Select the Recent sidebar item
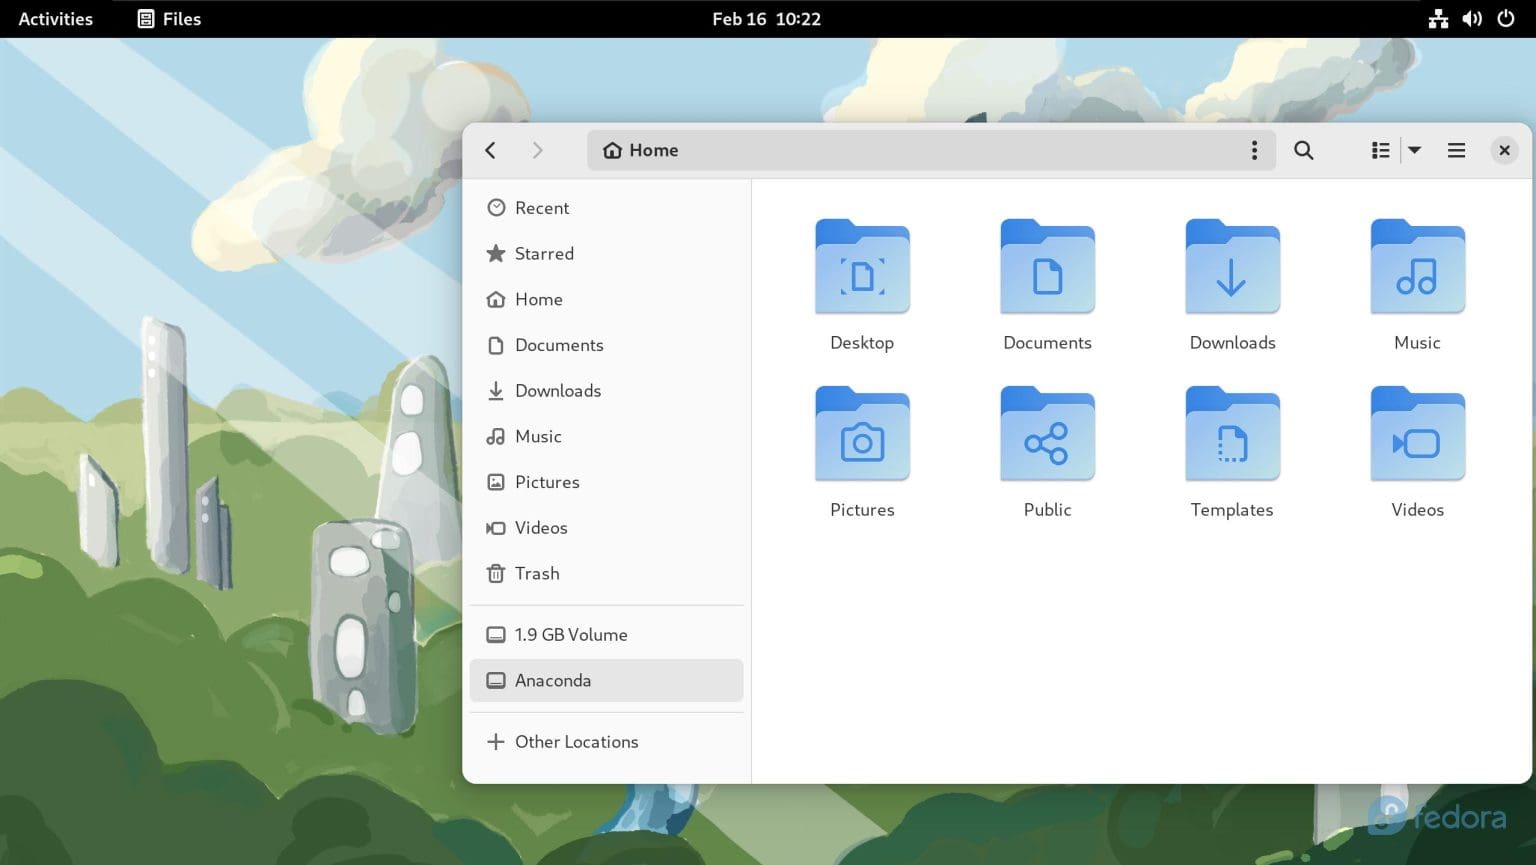This screenshot has width=1536, height=865. pyautogui.click(x=541, y=208)
